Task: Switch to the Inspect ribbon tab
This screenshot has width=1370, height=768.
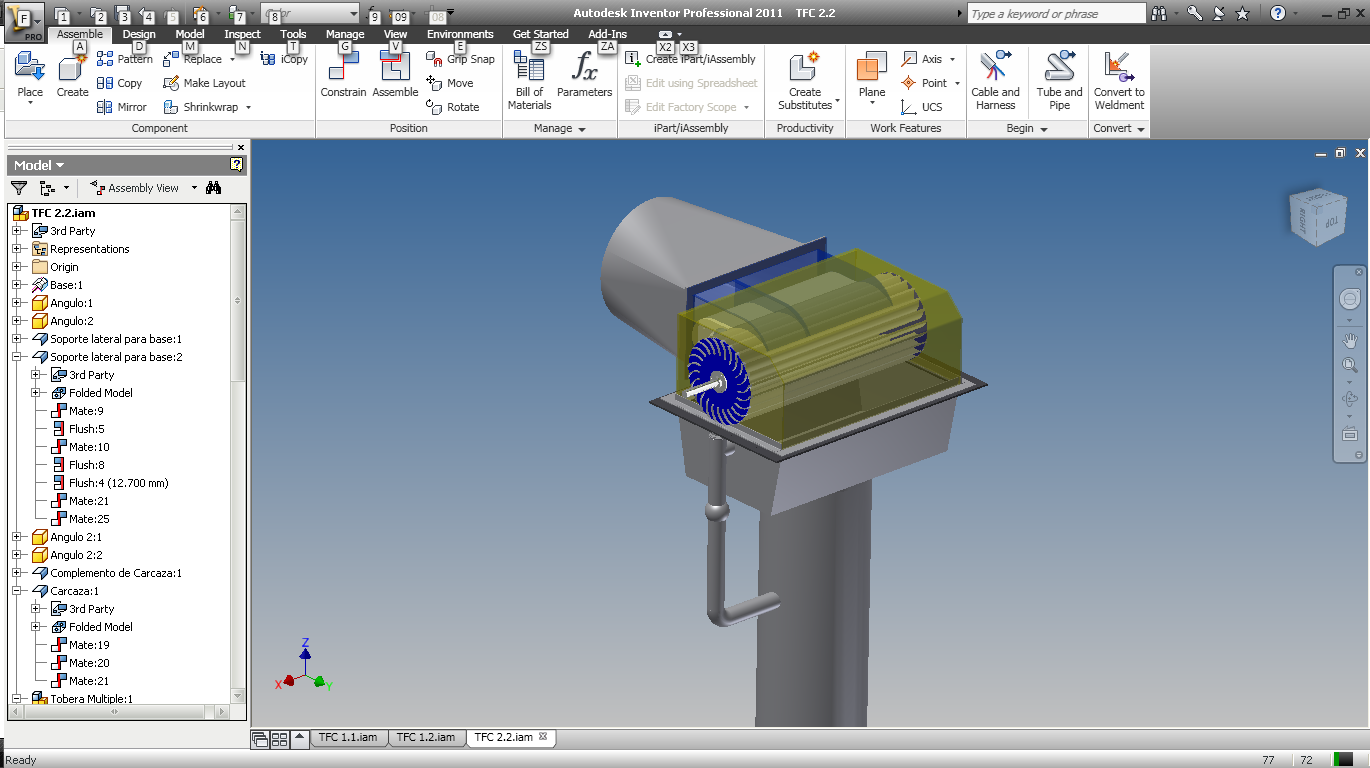Action: pyautogui.click(x=242, y=34)
